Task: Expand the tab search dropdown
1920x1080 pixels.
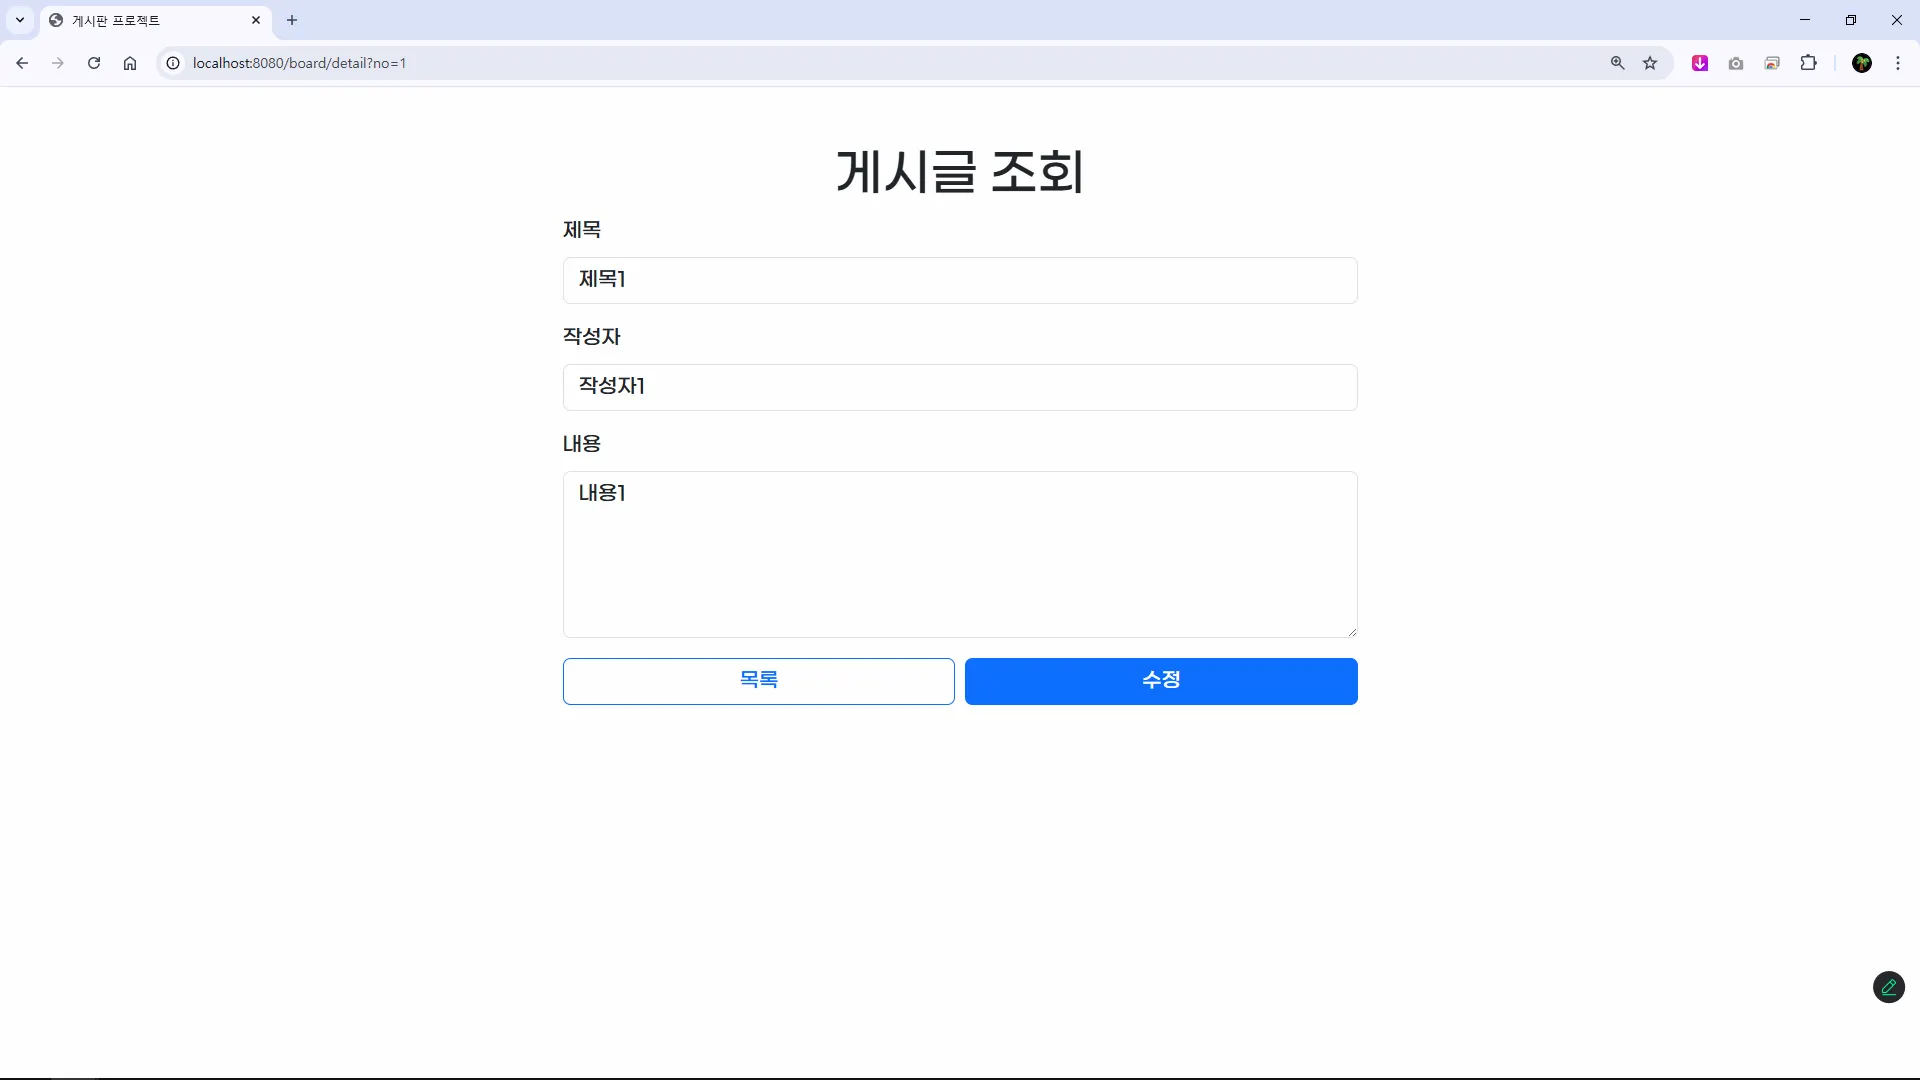Action: (x=20, y=20)
